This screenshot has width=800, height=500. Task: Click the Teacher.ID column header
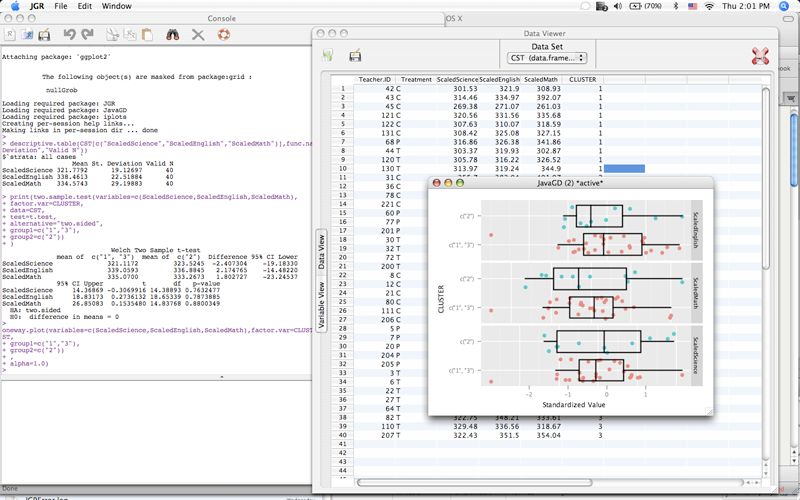374,80
